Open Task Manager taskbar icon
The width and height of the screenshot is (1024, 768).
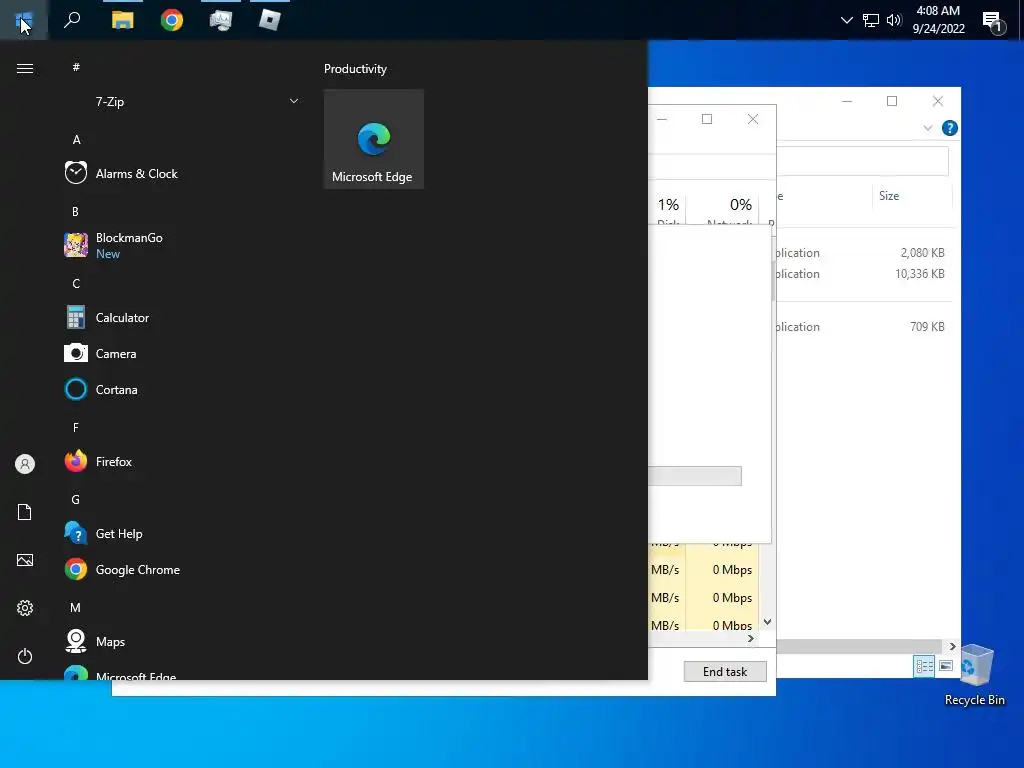pos(221,20)
